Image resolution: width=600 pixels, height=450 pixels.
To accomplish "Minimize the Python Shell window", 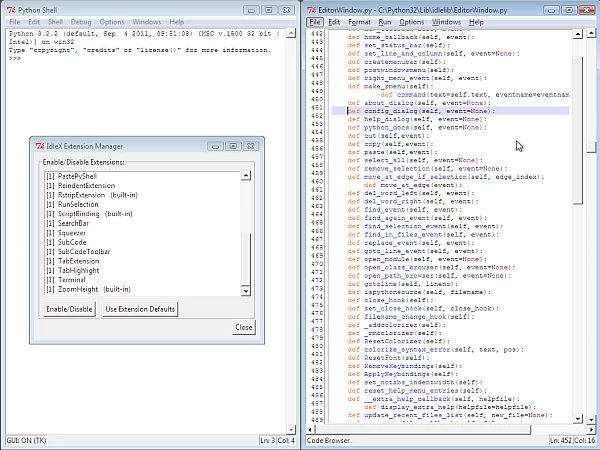I will 251,10.
